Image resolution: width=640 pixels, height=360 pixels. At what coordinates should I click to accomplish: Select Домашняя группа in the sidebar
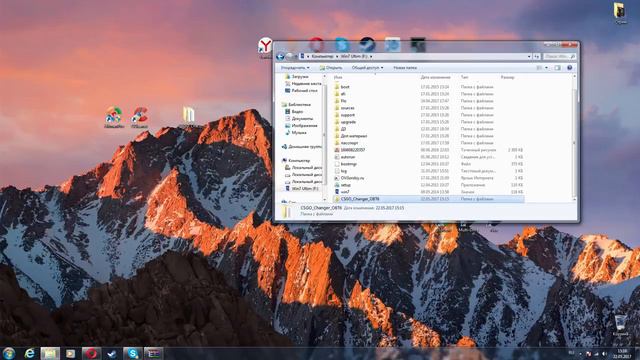point(301,147)
